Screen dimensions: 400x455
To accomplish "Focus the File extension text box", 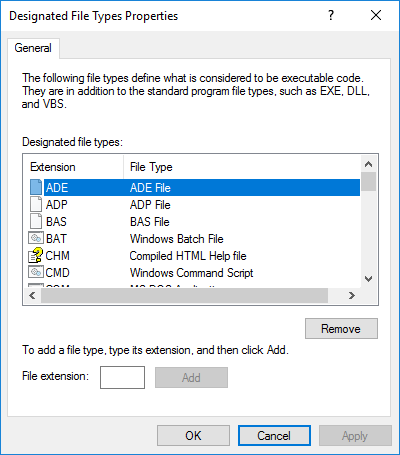I will click(x=122, y=377).
